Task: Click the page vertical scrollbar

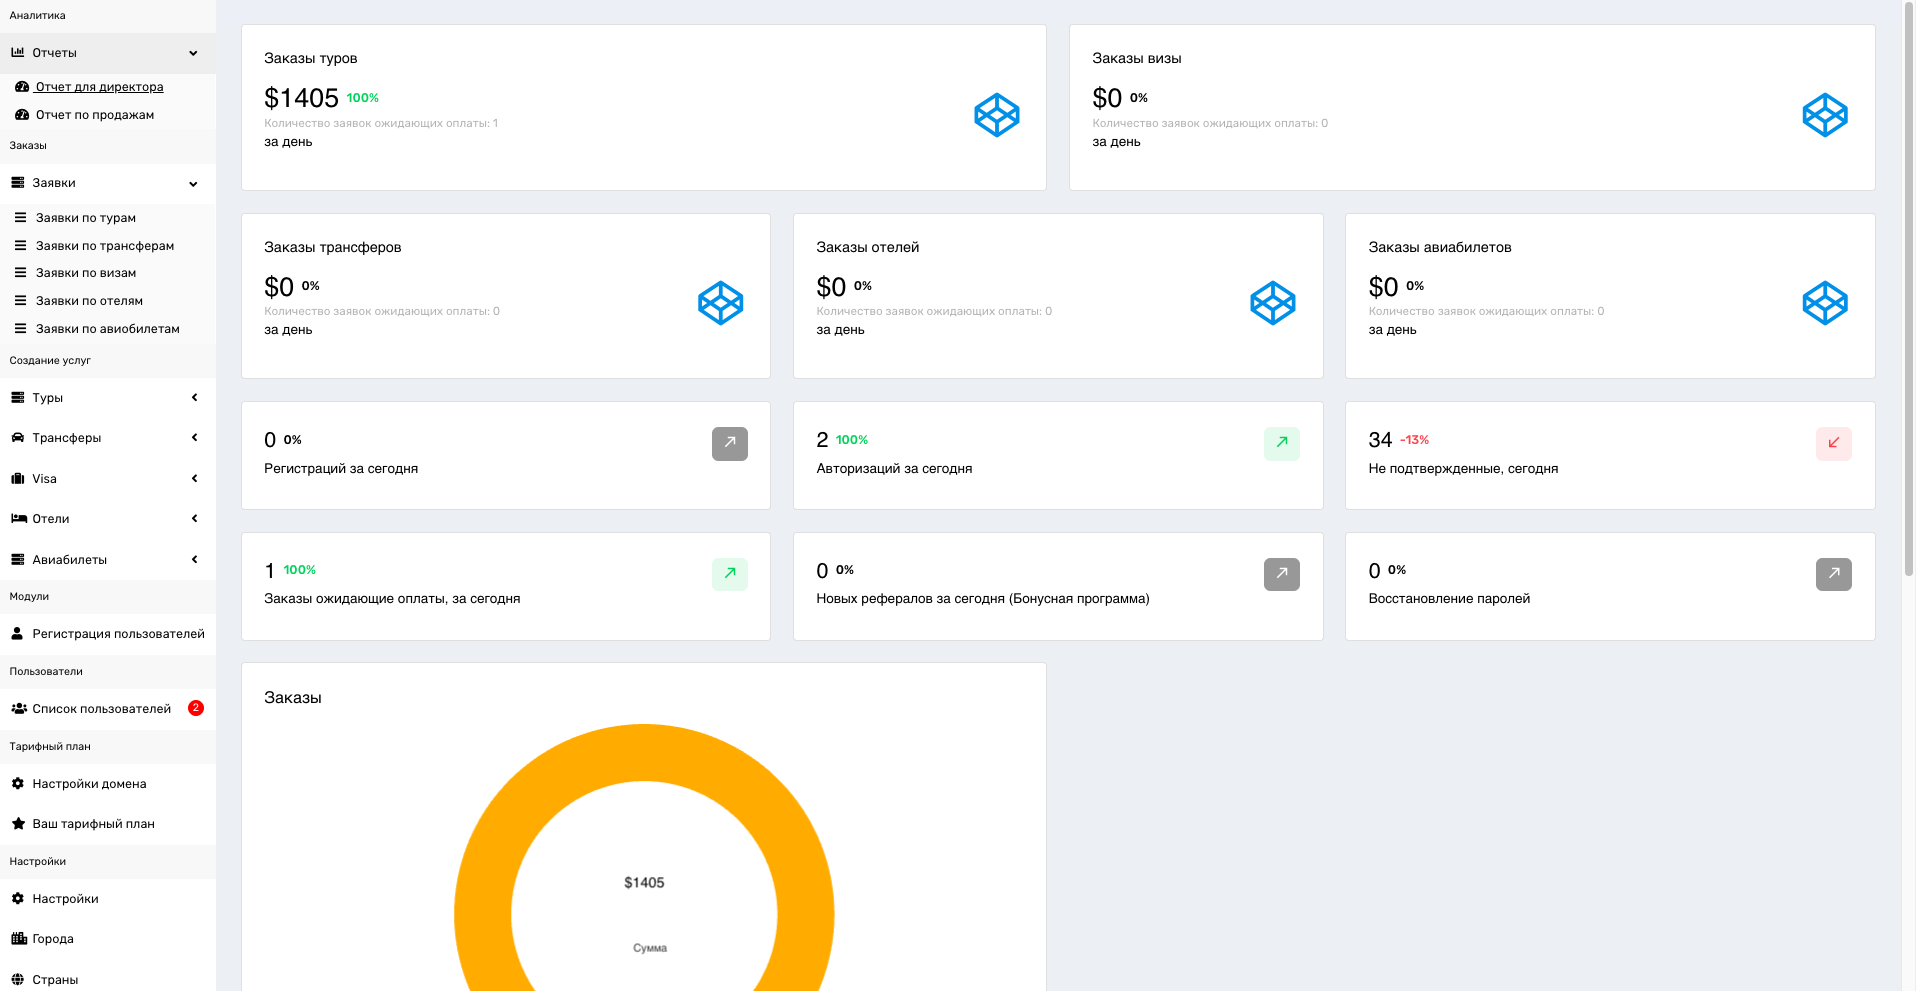Action: 1908,300
